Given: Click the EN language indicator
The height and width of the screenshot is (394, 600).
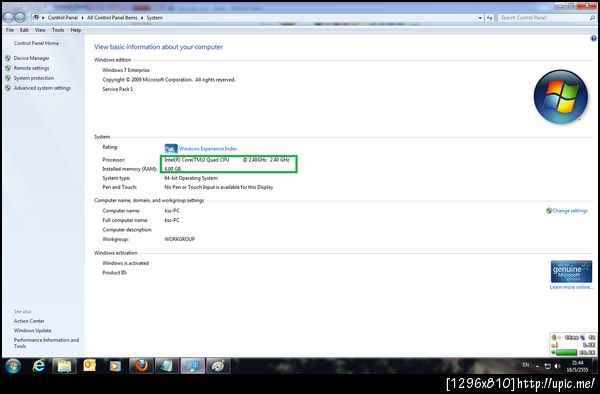Looking at the screenshot, I should point(526,365).
